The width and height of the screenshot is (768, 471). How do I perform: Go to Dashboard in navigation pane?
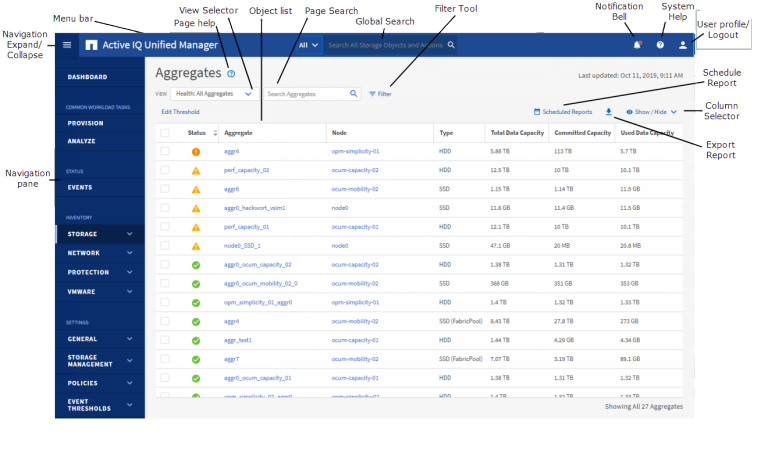point(87,77)
